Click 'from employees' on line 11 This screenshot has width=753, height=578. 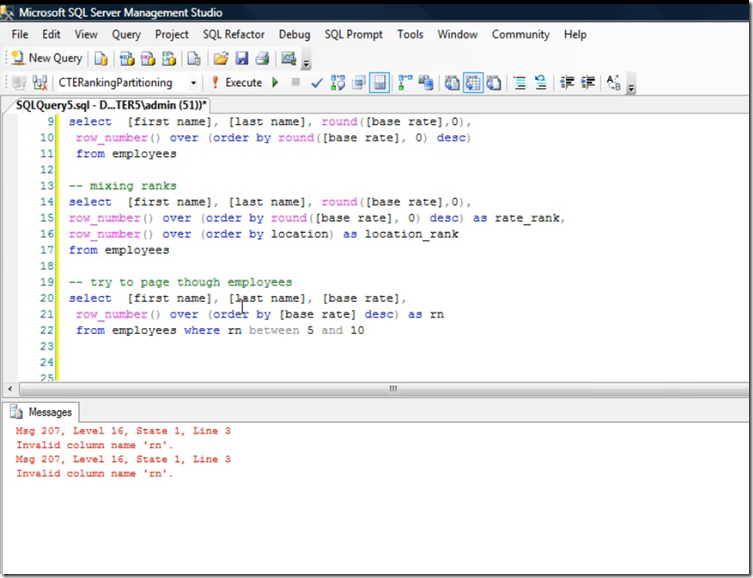(126, 154)
